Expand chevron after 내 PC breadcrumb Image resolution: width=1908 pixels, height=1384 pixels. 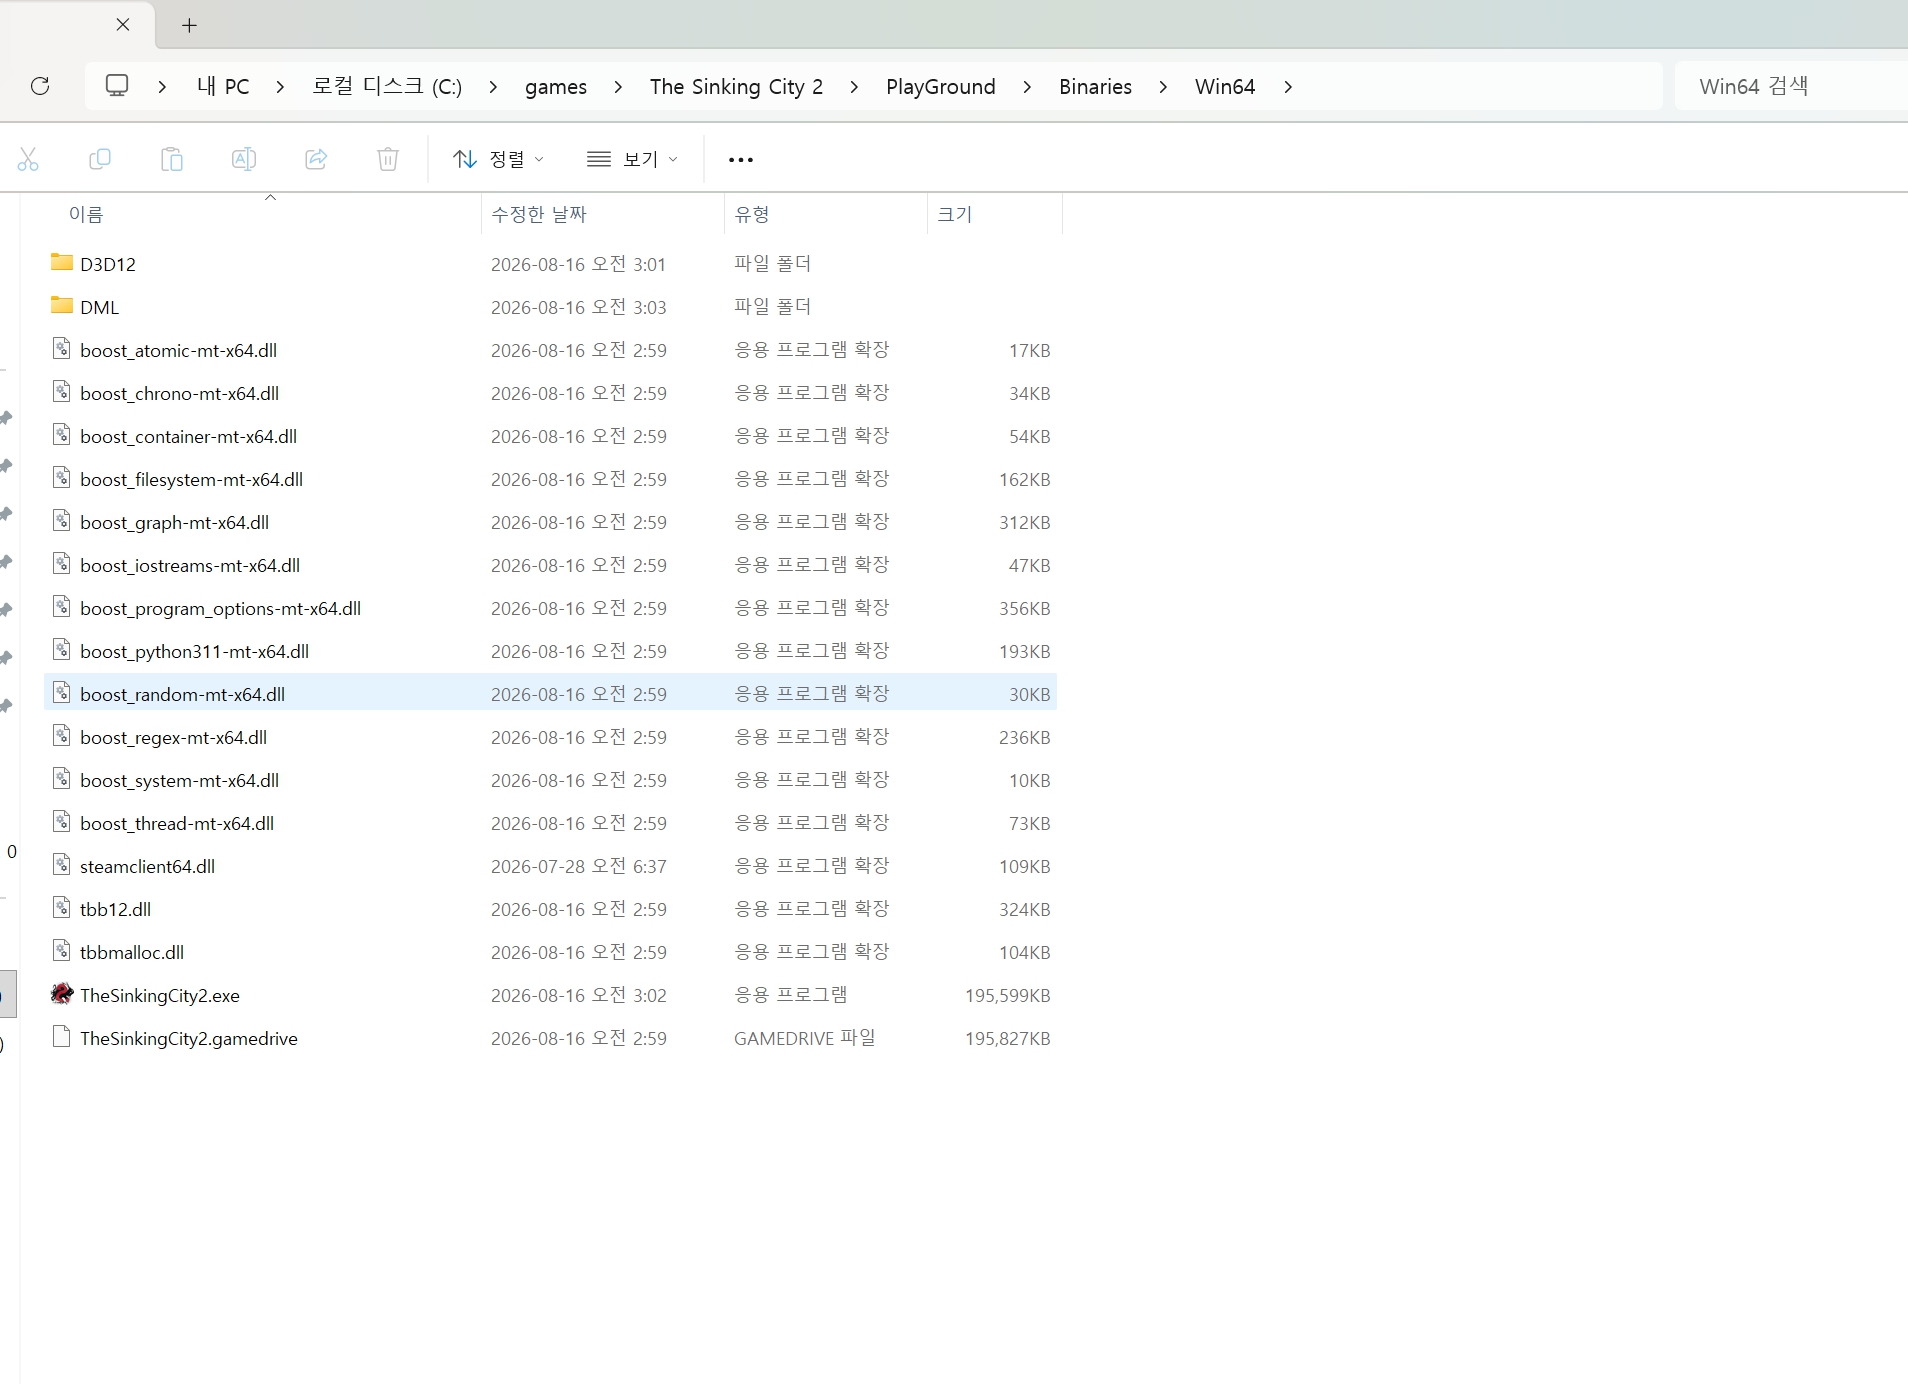tap(280, 87)
